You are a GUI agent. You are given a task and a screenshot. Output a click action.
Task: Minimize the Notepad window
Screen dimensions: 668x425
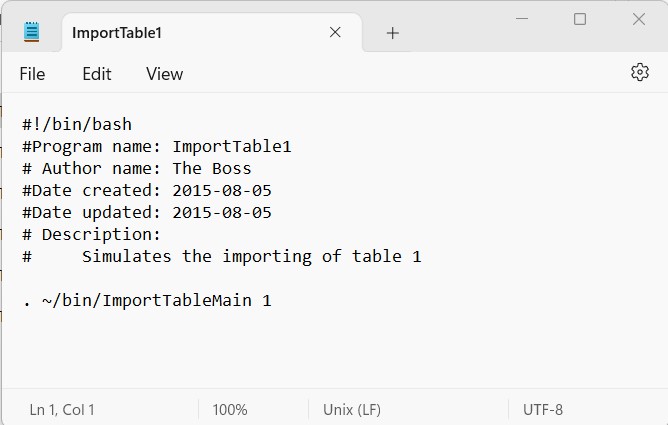tap(522, 19)
